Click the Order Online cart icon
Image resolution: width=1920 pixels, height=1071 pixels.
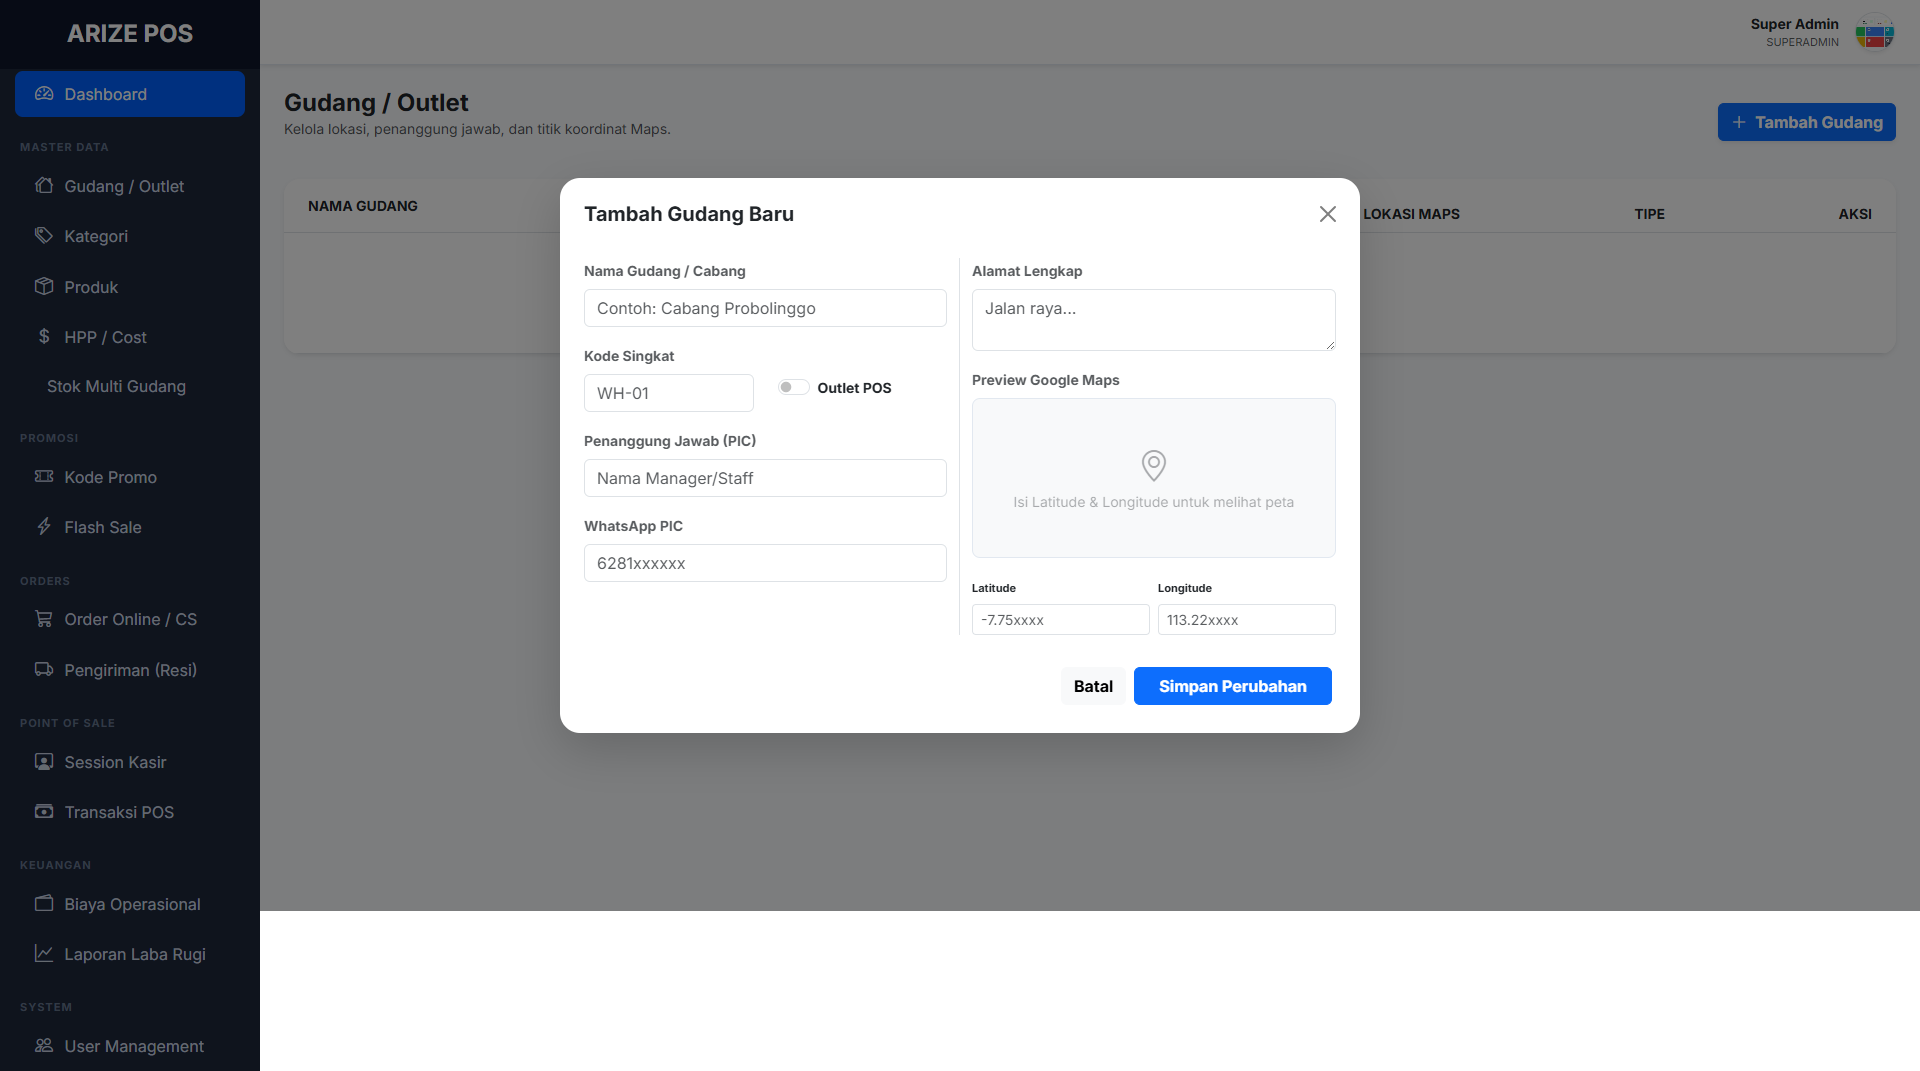pos(44,619)
